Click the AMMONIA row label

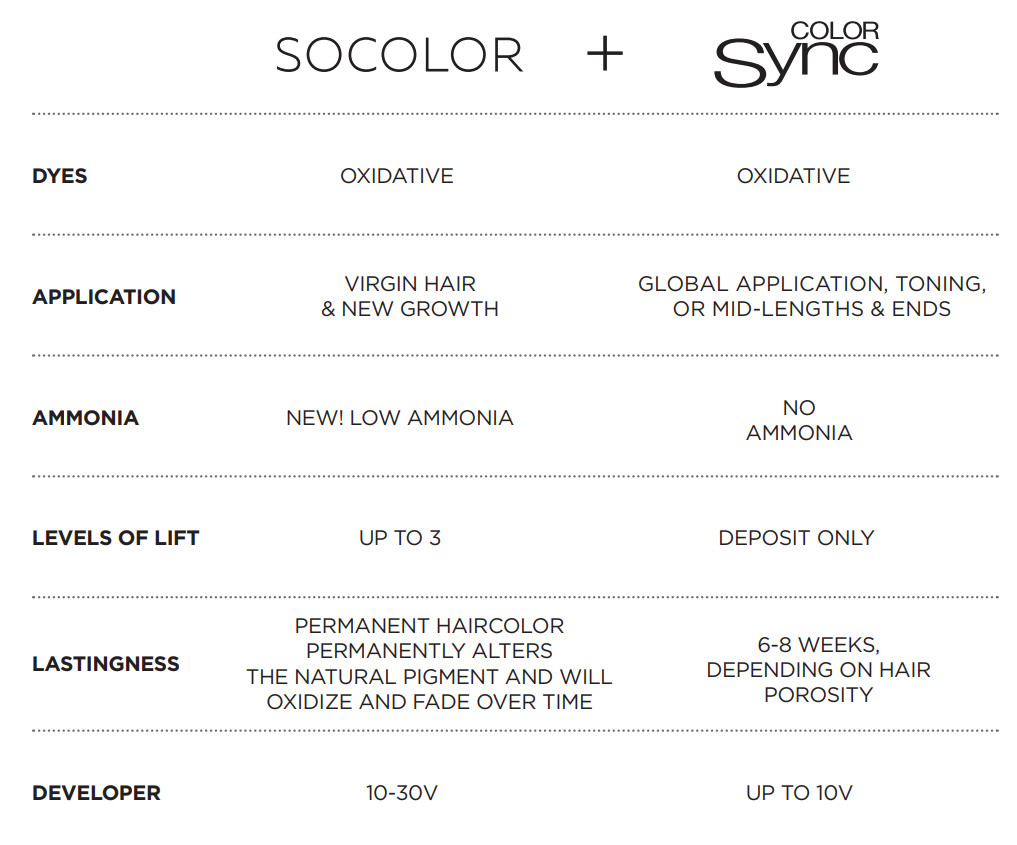[x=85, y=418]
